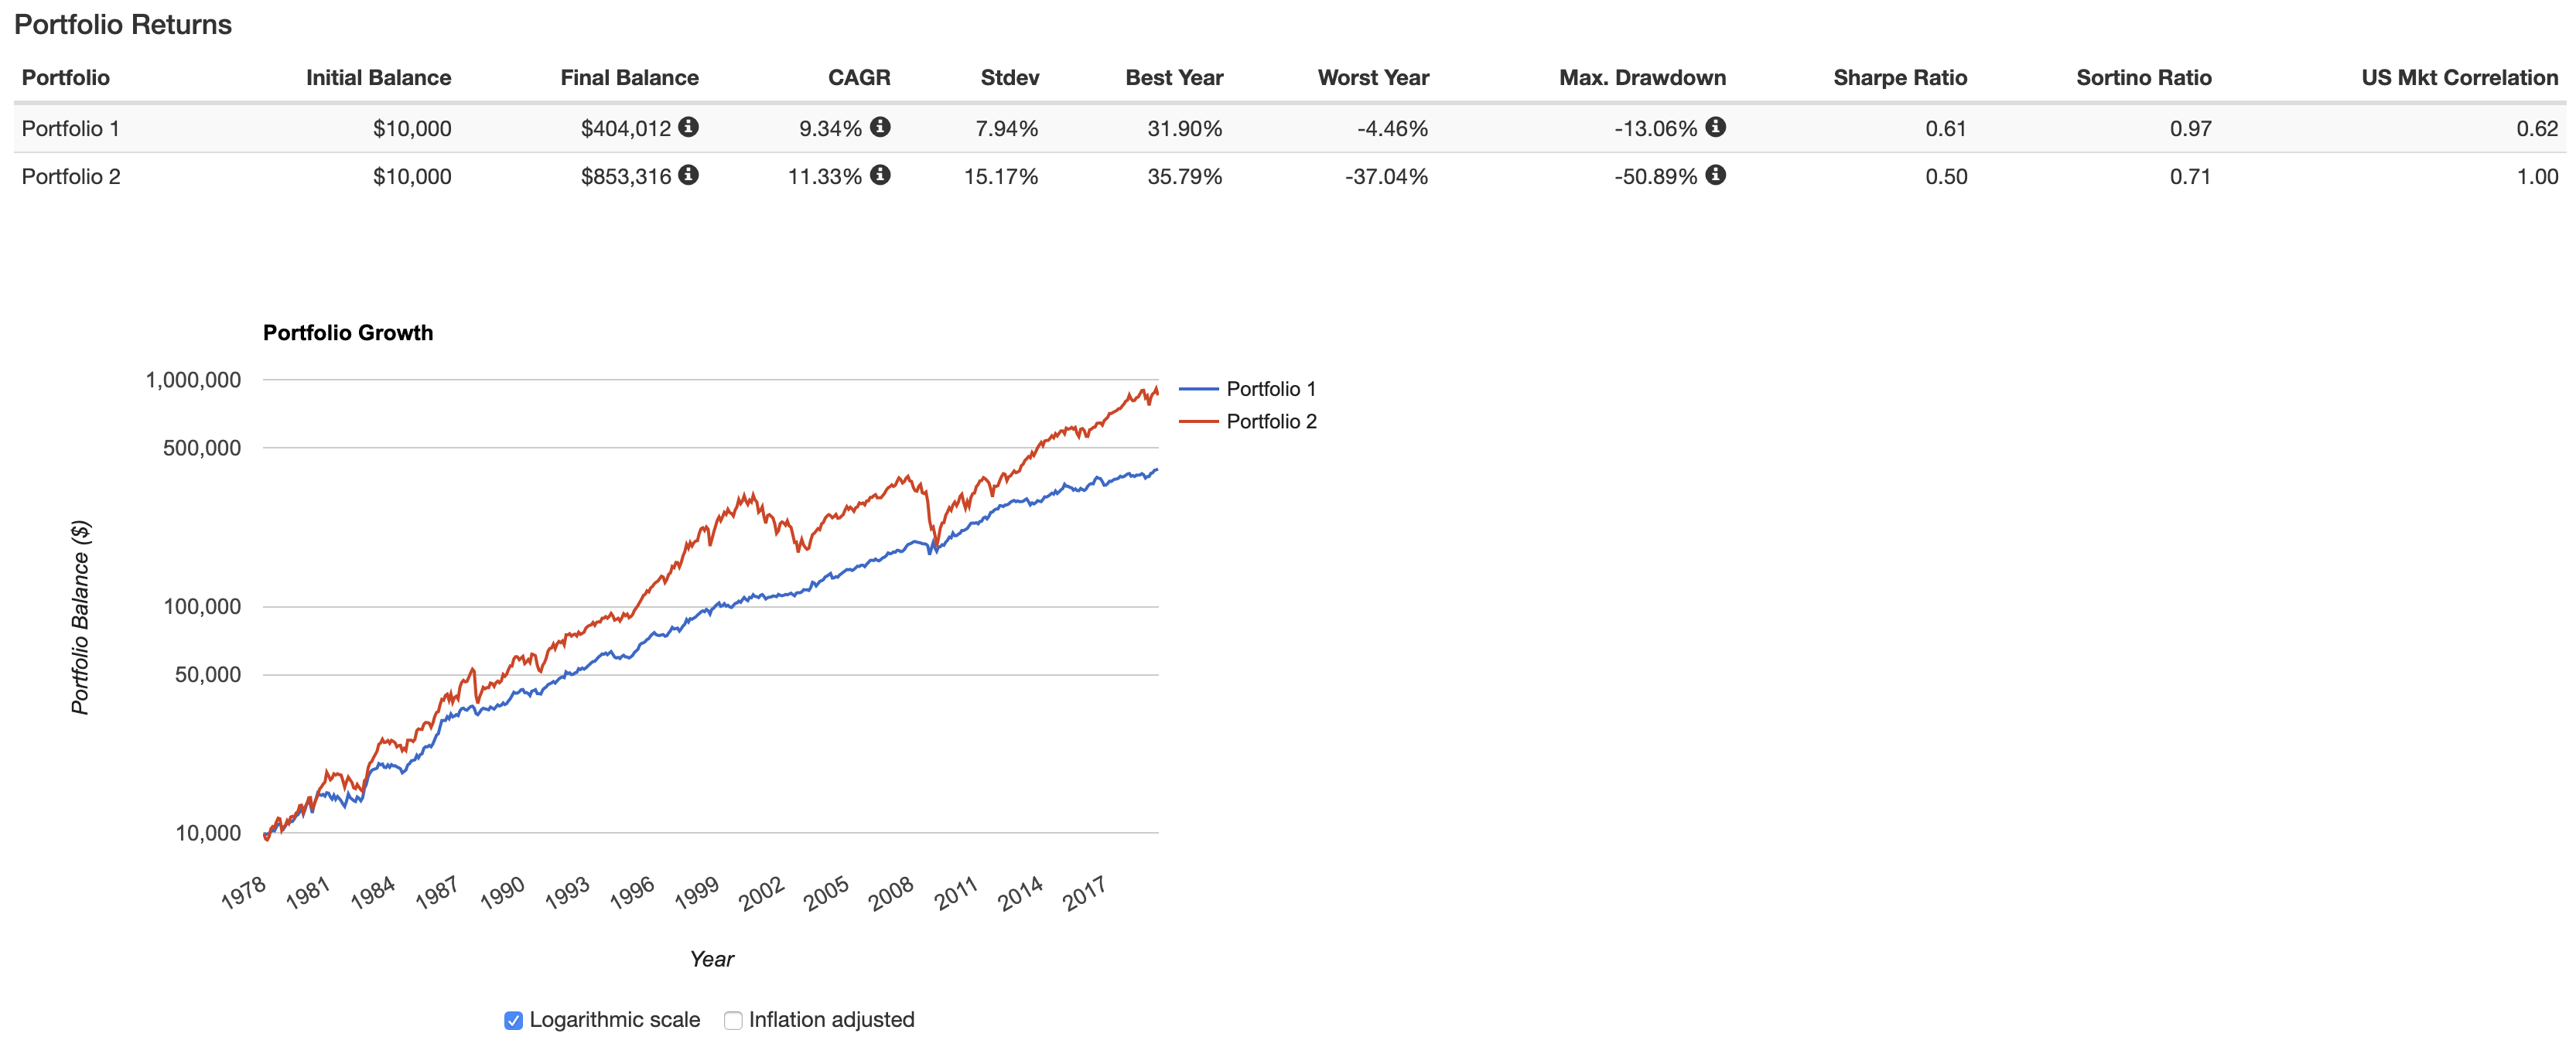Click the Portfolio Growth chart title

[x=348, y=333]
